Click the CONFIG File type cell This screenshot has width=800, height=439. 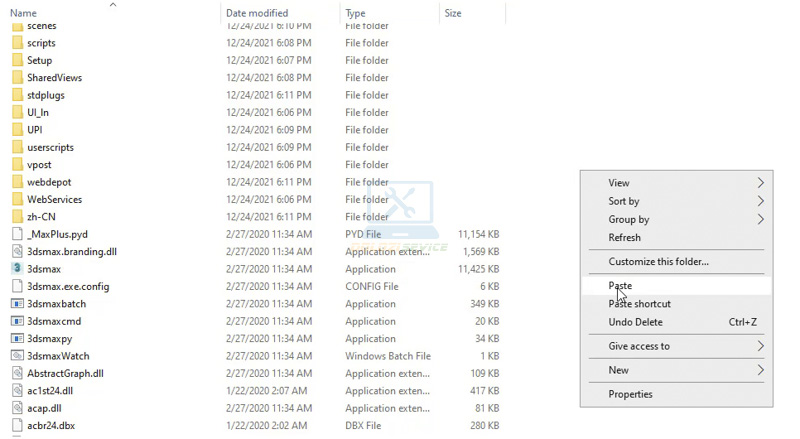(371, 286)
